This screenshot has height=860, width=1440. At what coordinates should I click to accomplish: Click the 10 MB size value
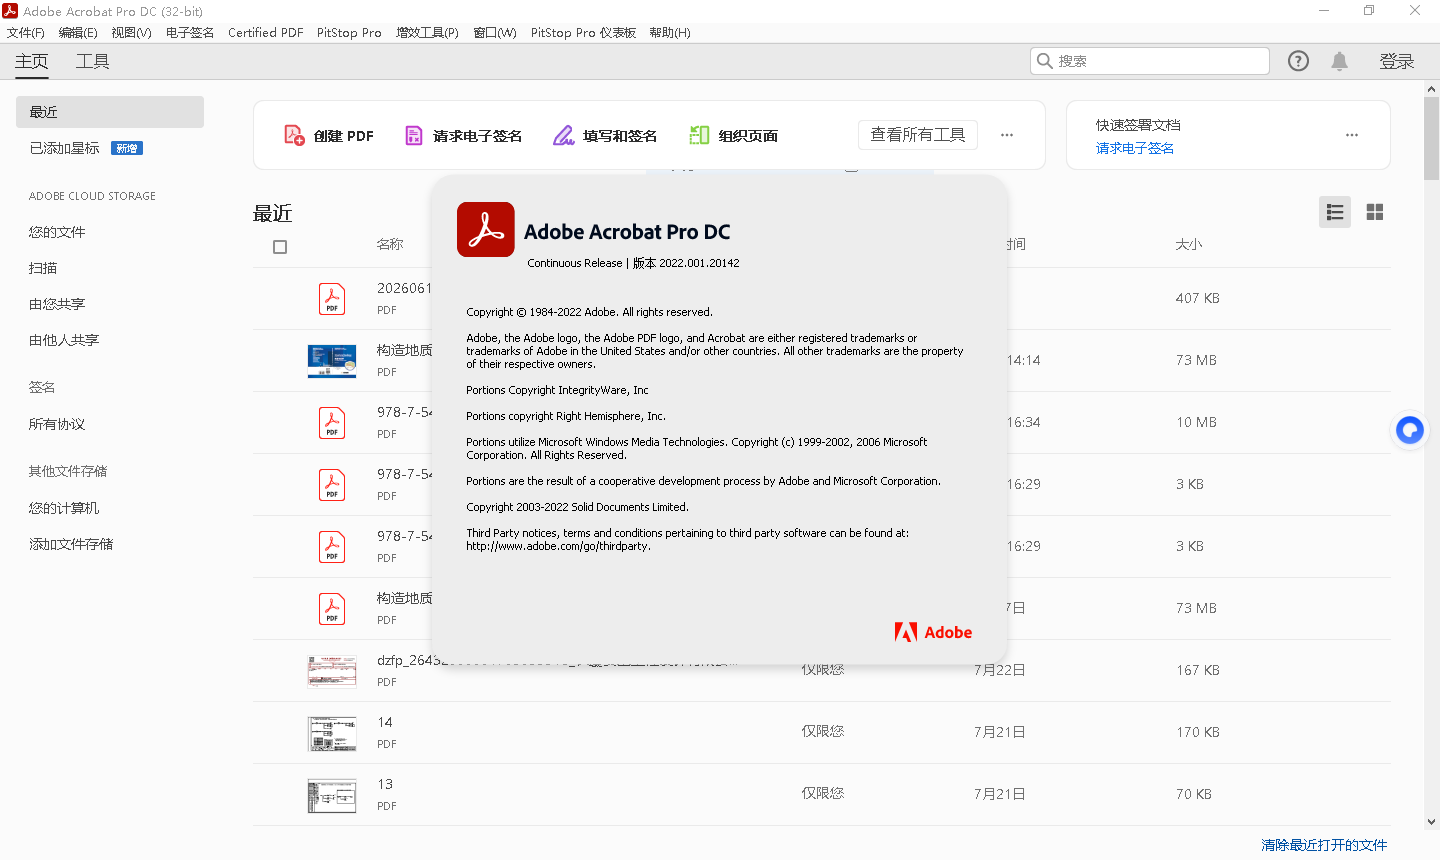1196,422
